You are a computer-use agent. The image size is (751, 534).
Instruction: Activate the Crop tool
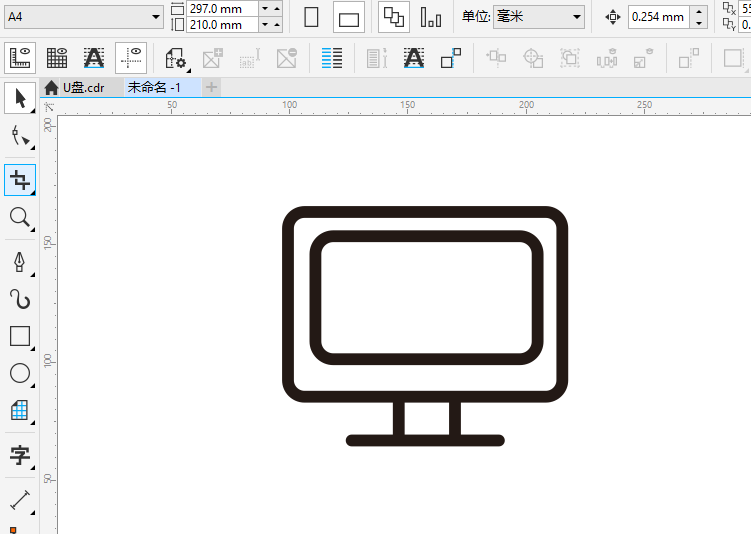coord(19,179)
